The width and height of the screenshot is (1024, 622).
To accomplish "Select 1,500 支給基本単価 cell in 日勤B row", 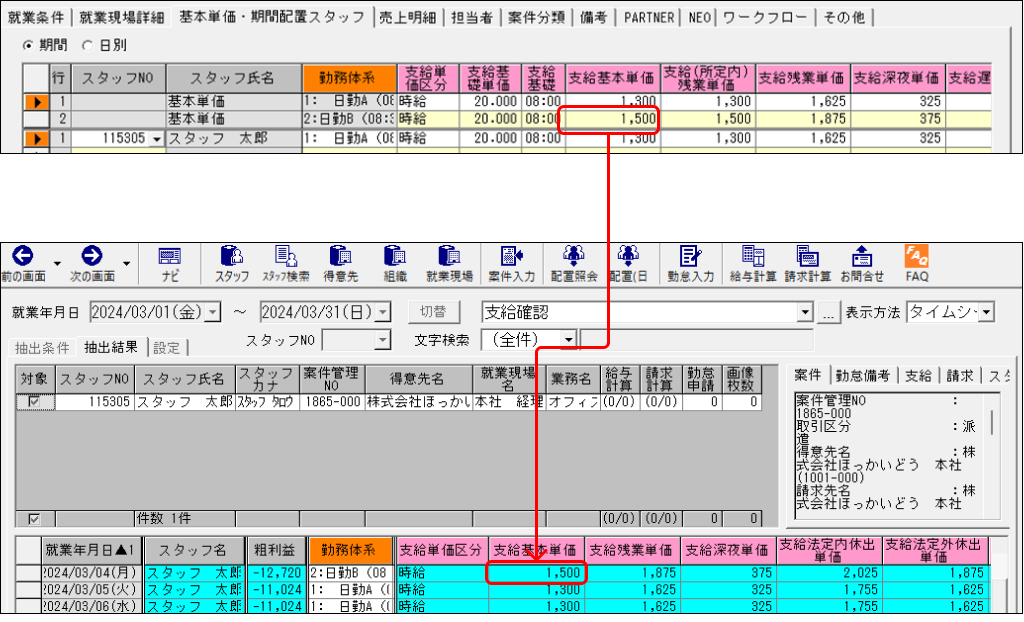I will (611, 120).
